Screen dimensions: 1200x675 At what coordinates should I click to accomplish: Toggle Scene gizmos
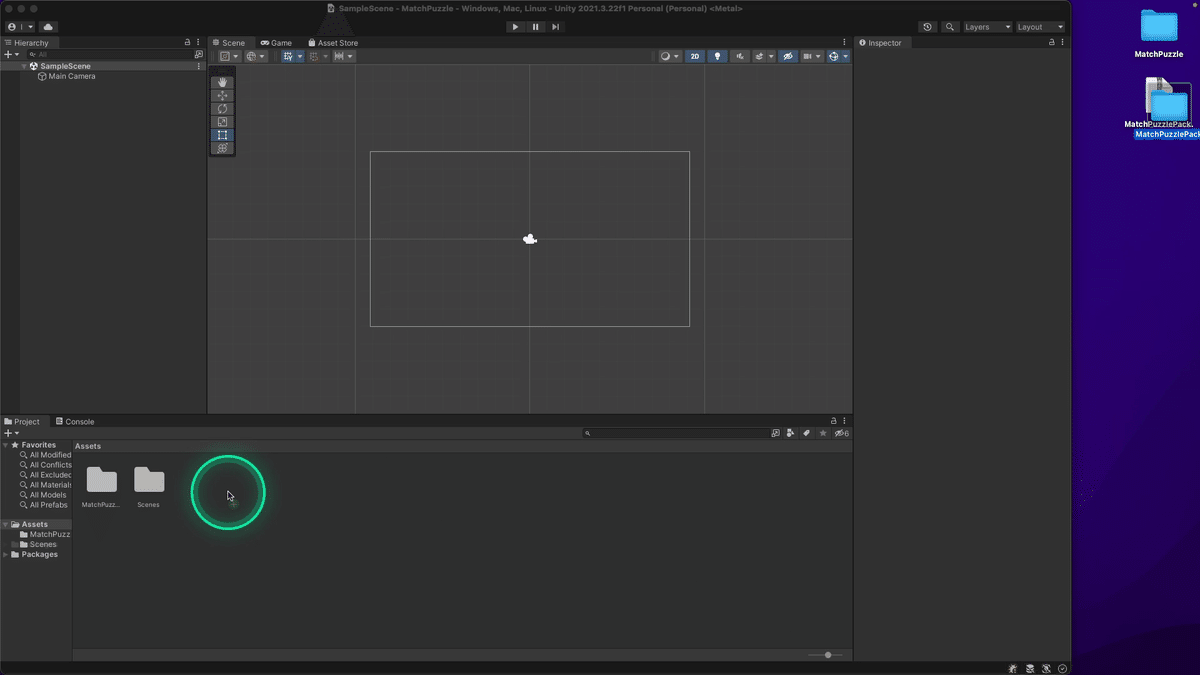(834, 56)
